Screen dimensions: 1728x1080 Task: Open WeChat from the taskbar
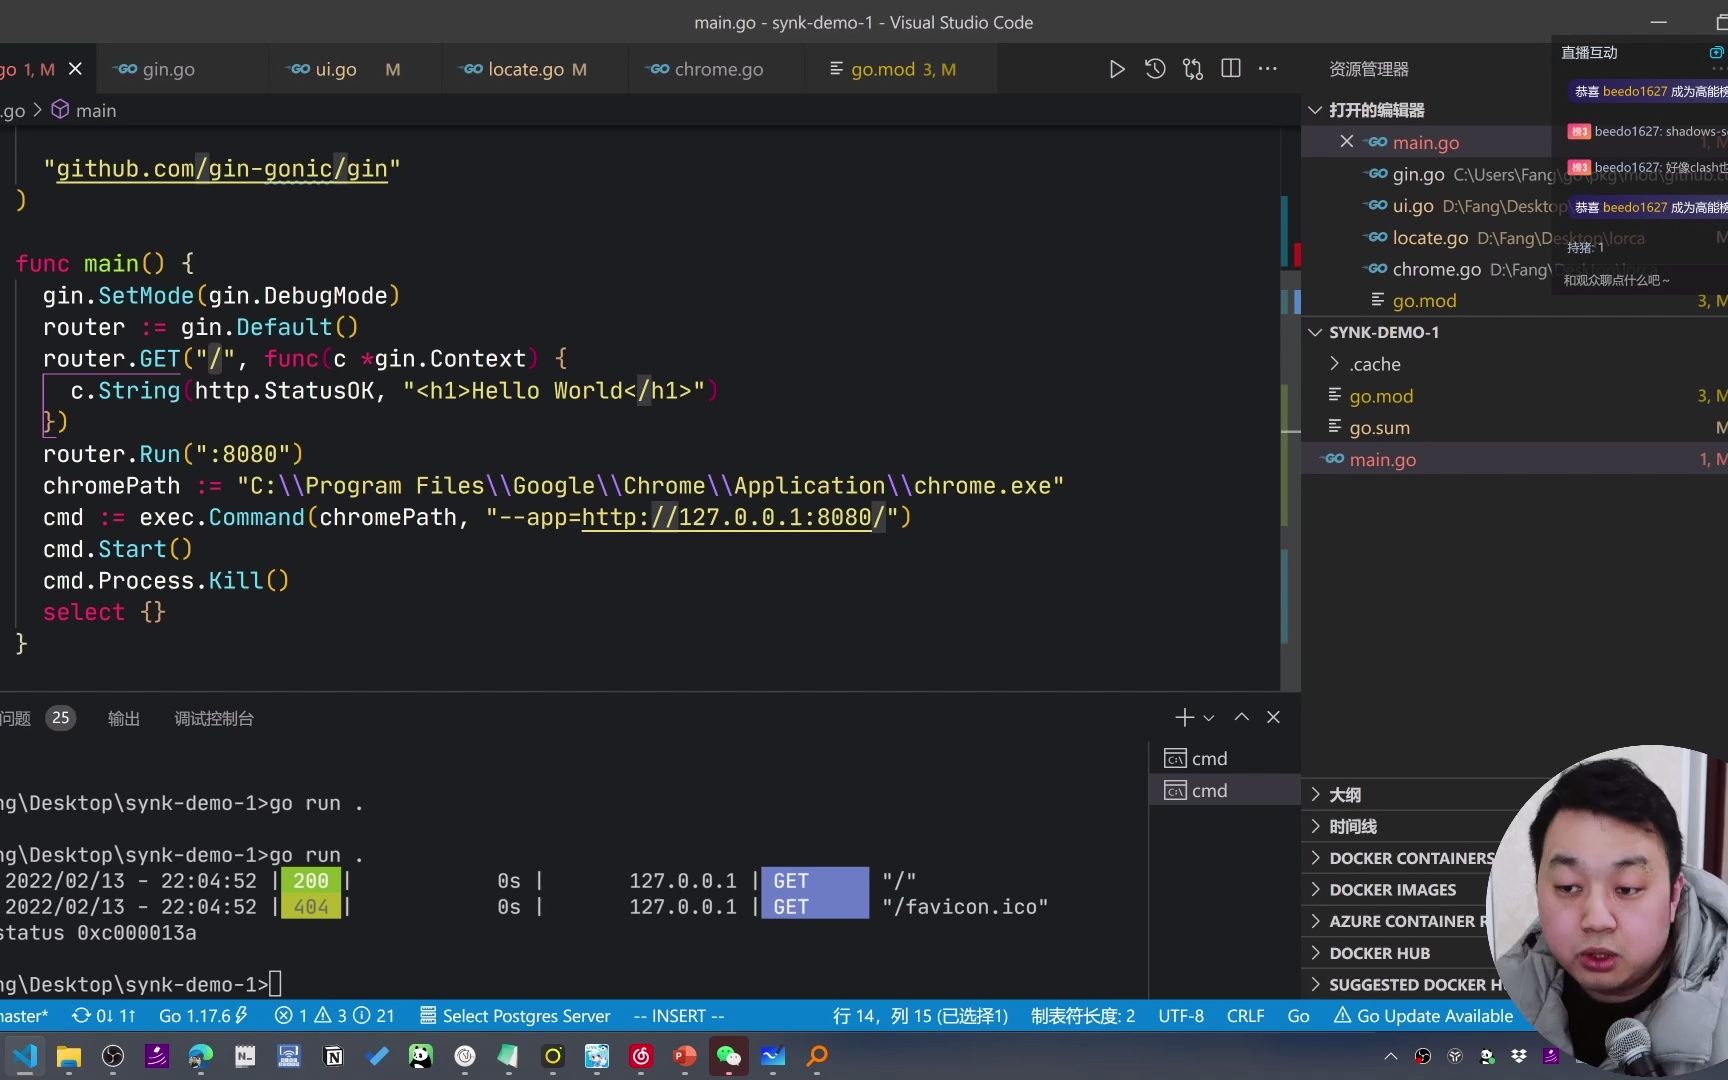729,1055
